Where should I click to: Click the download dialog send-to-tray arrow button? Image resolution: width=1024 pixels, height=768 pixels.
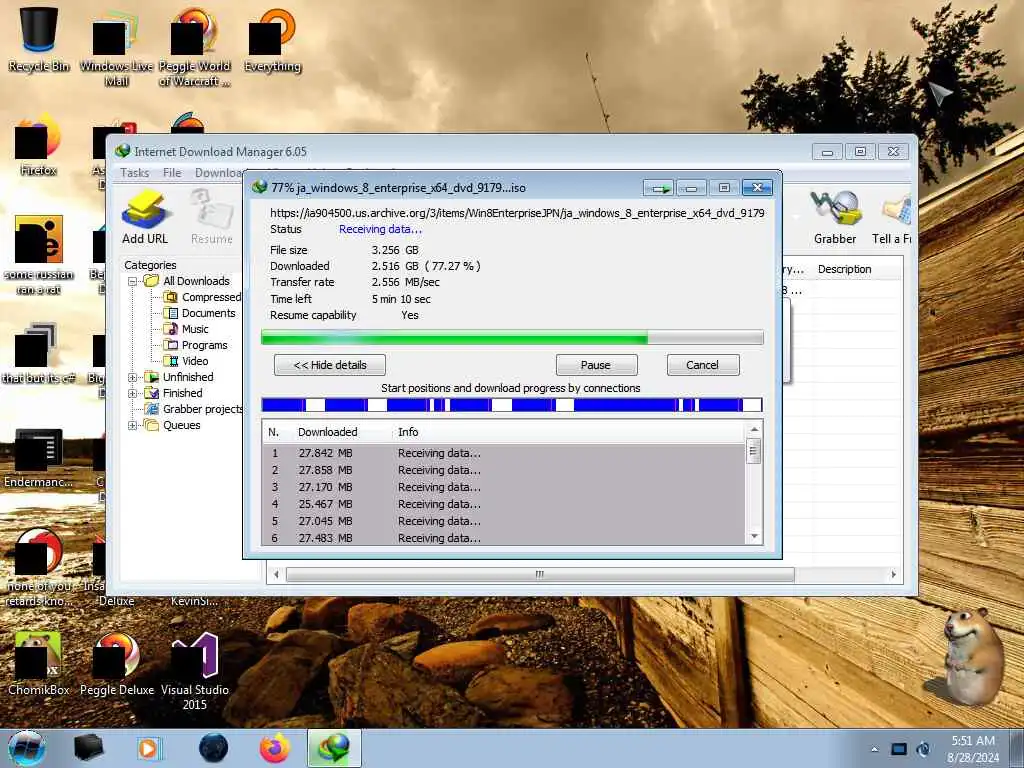[x=659, y=188]
